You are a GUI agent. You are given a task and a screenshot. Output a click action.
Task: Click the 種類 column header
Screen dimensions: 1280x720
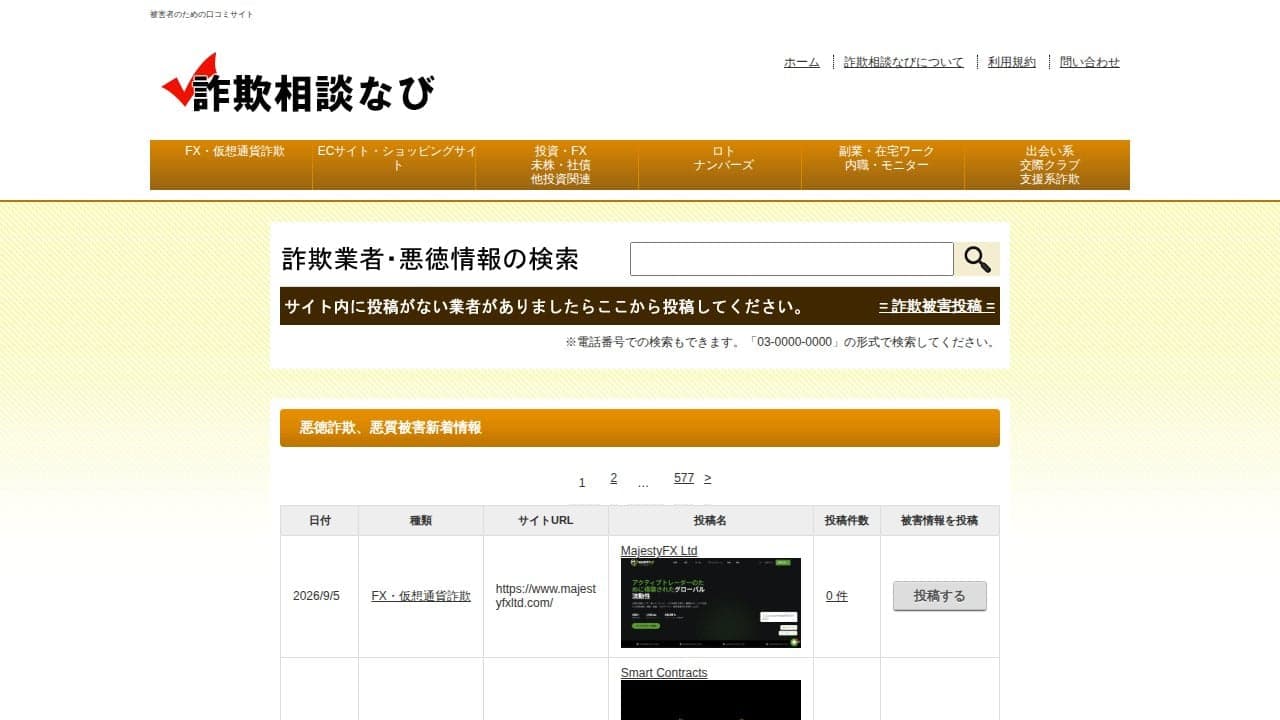(421, 521)
